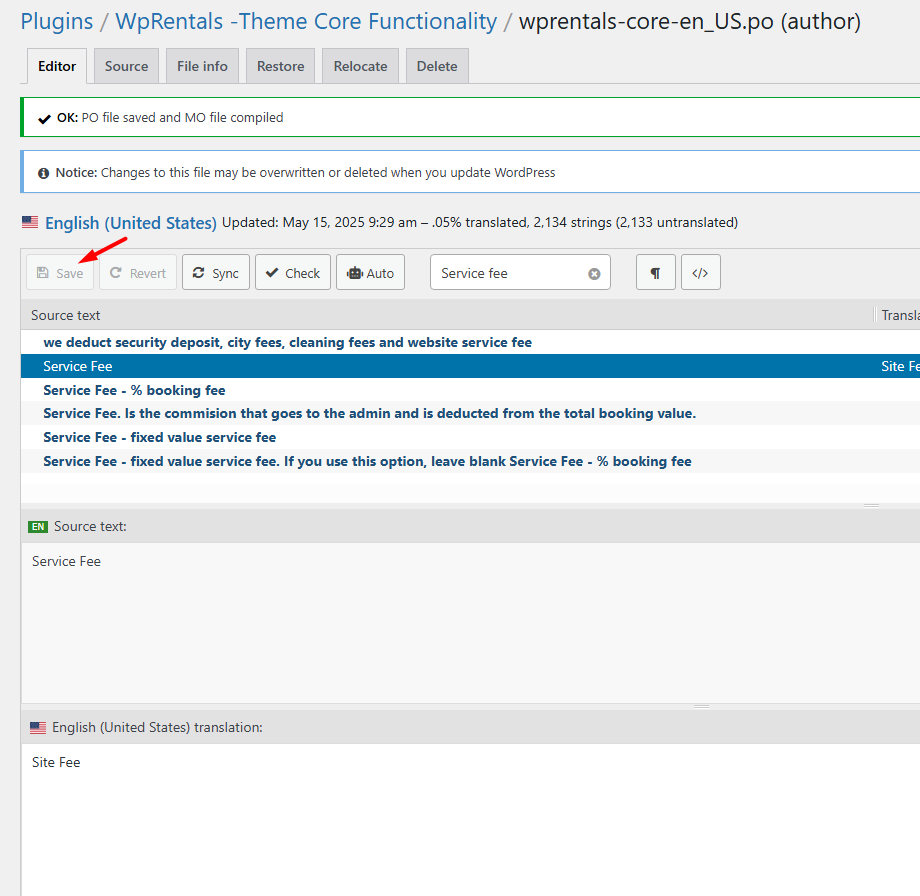Toggle code view button
The image size is (920, 896).
point(700,273)
